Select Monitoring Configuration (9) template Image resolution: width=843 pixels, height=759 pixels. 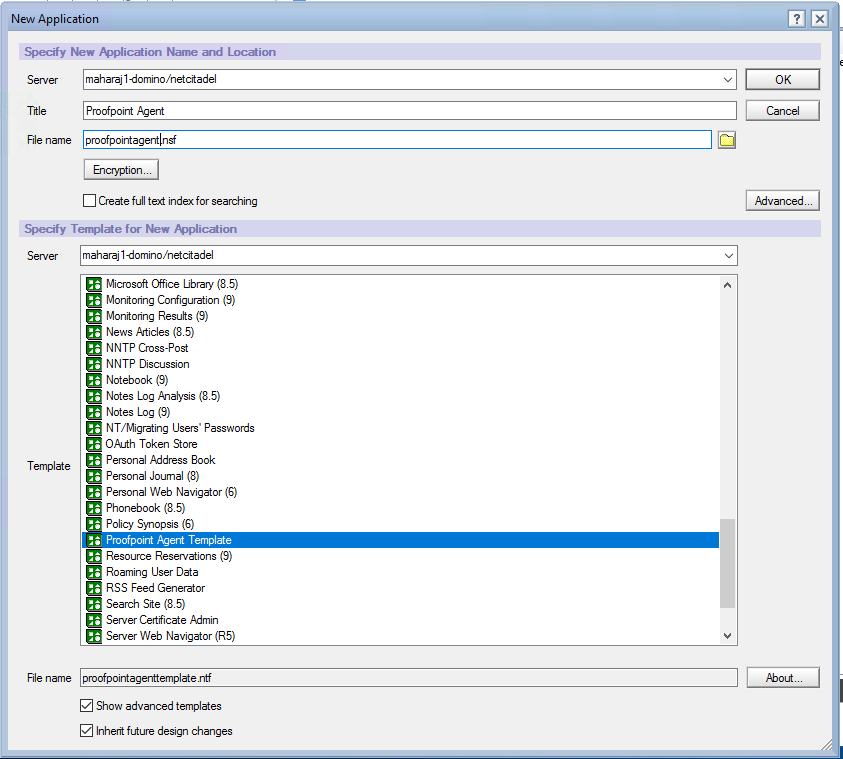(x=400, y=300)
